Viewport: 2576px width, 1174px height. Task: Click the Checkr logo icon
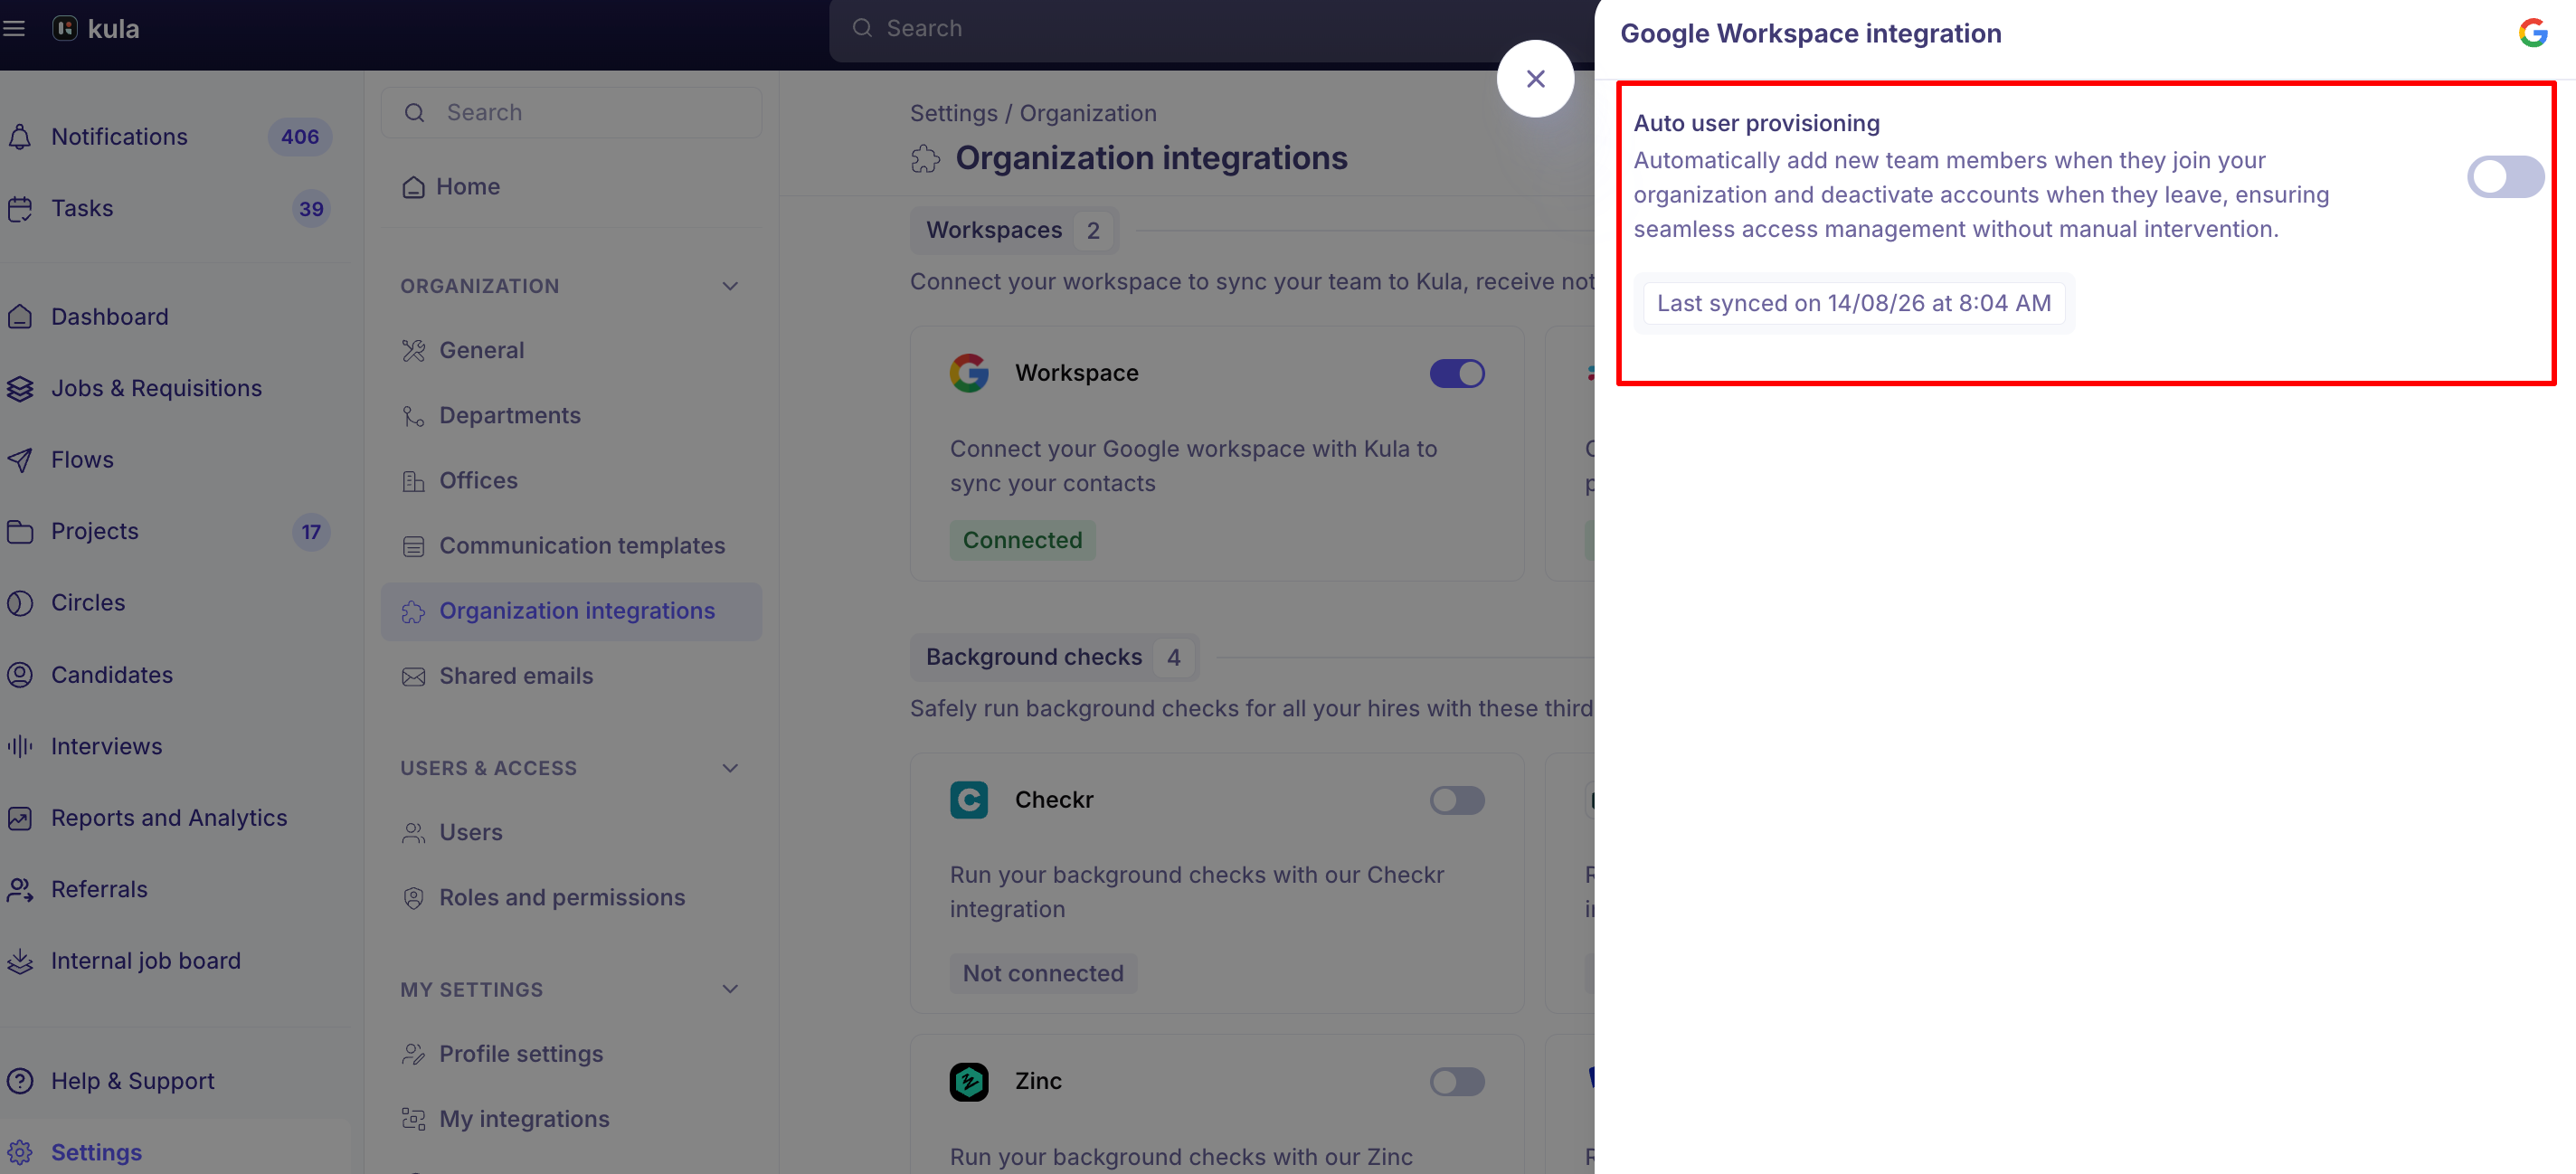[x=968, y=800]
